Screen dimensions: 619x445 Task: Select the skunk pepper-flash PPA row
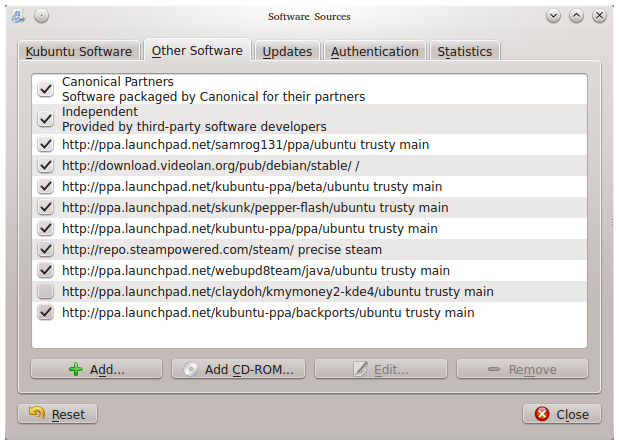point(254,207)
